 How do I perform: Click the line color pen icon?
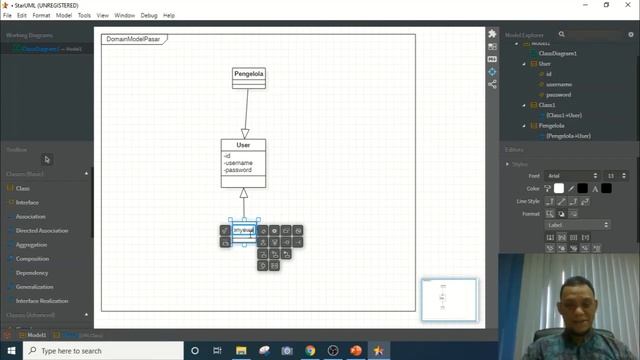click(x=571, y=188)
